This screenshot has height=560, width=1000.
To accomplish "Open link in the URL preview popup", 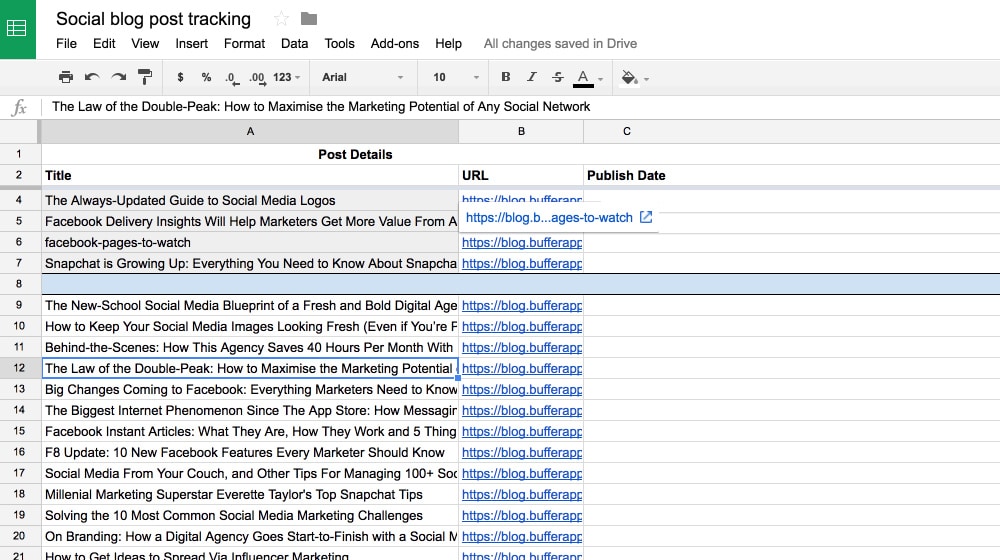I will (x=646, y=217).
